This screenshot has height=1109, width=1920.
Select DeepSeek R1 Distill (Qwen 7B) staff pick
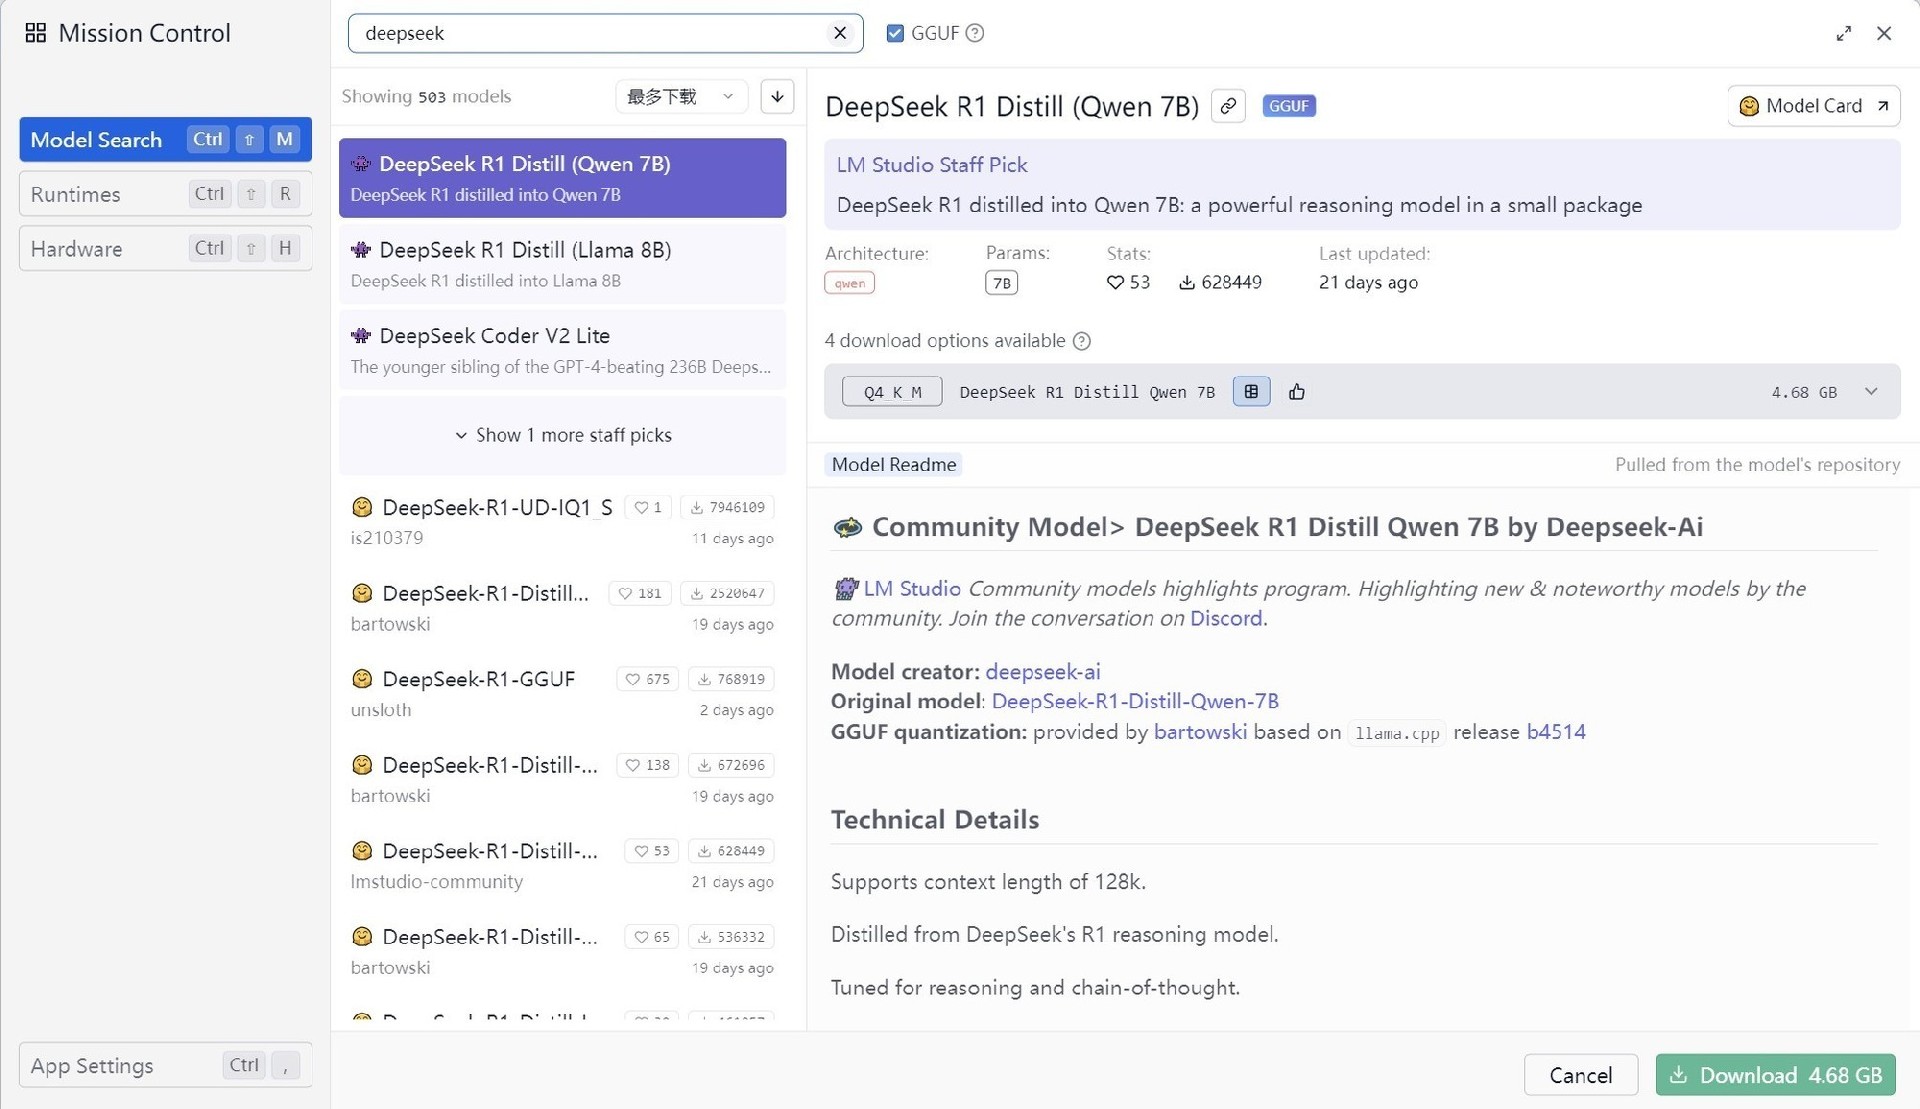click(x=562, y=178)
